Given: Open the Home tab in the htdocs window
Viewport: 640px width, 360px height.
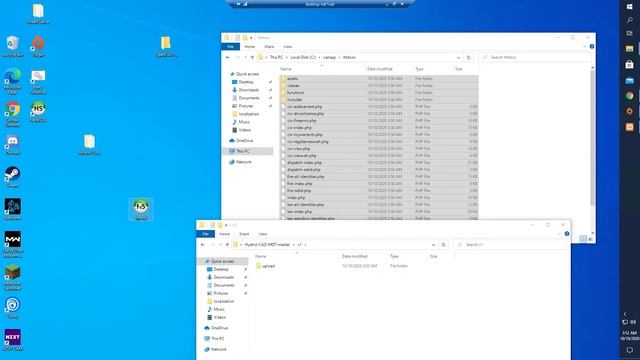Looking at the screenshot, I should (x=249, y=47).
